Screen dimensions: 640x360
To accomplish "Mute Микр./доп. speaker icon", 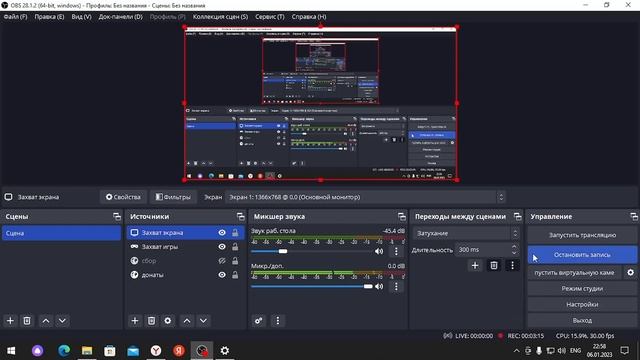I will click(x=379, y=286).
